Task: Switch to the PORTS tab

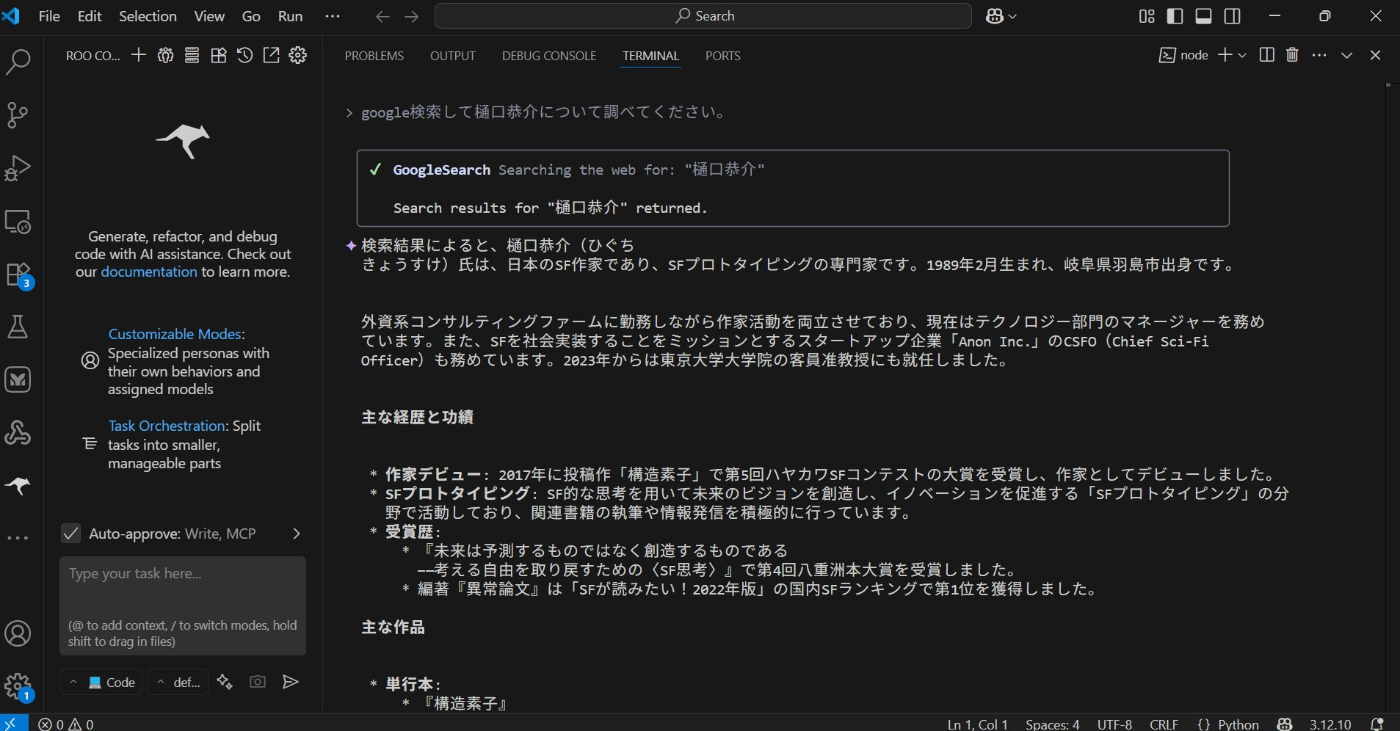Action: [x=723, y=56]
